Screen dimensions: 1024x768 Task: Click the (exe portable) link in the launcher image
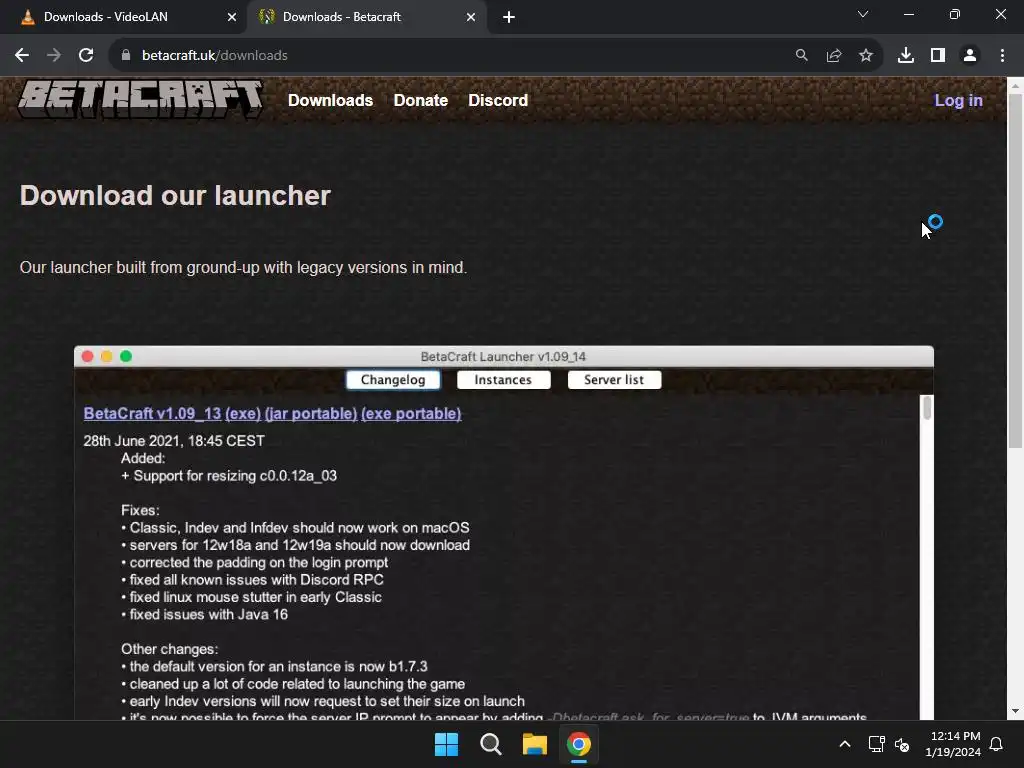pyautogui.click(x=411, y=413)
